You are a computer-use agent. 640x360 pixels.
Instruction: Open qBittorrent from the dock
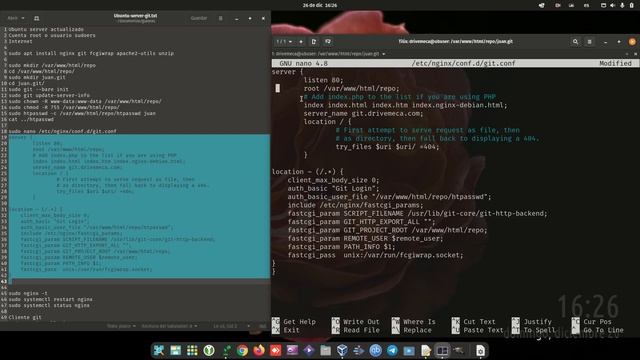pos(376,351)
